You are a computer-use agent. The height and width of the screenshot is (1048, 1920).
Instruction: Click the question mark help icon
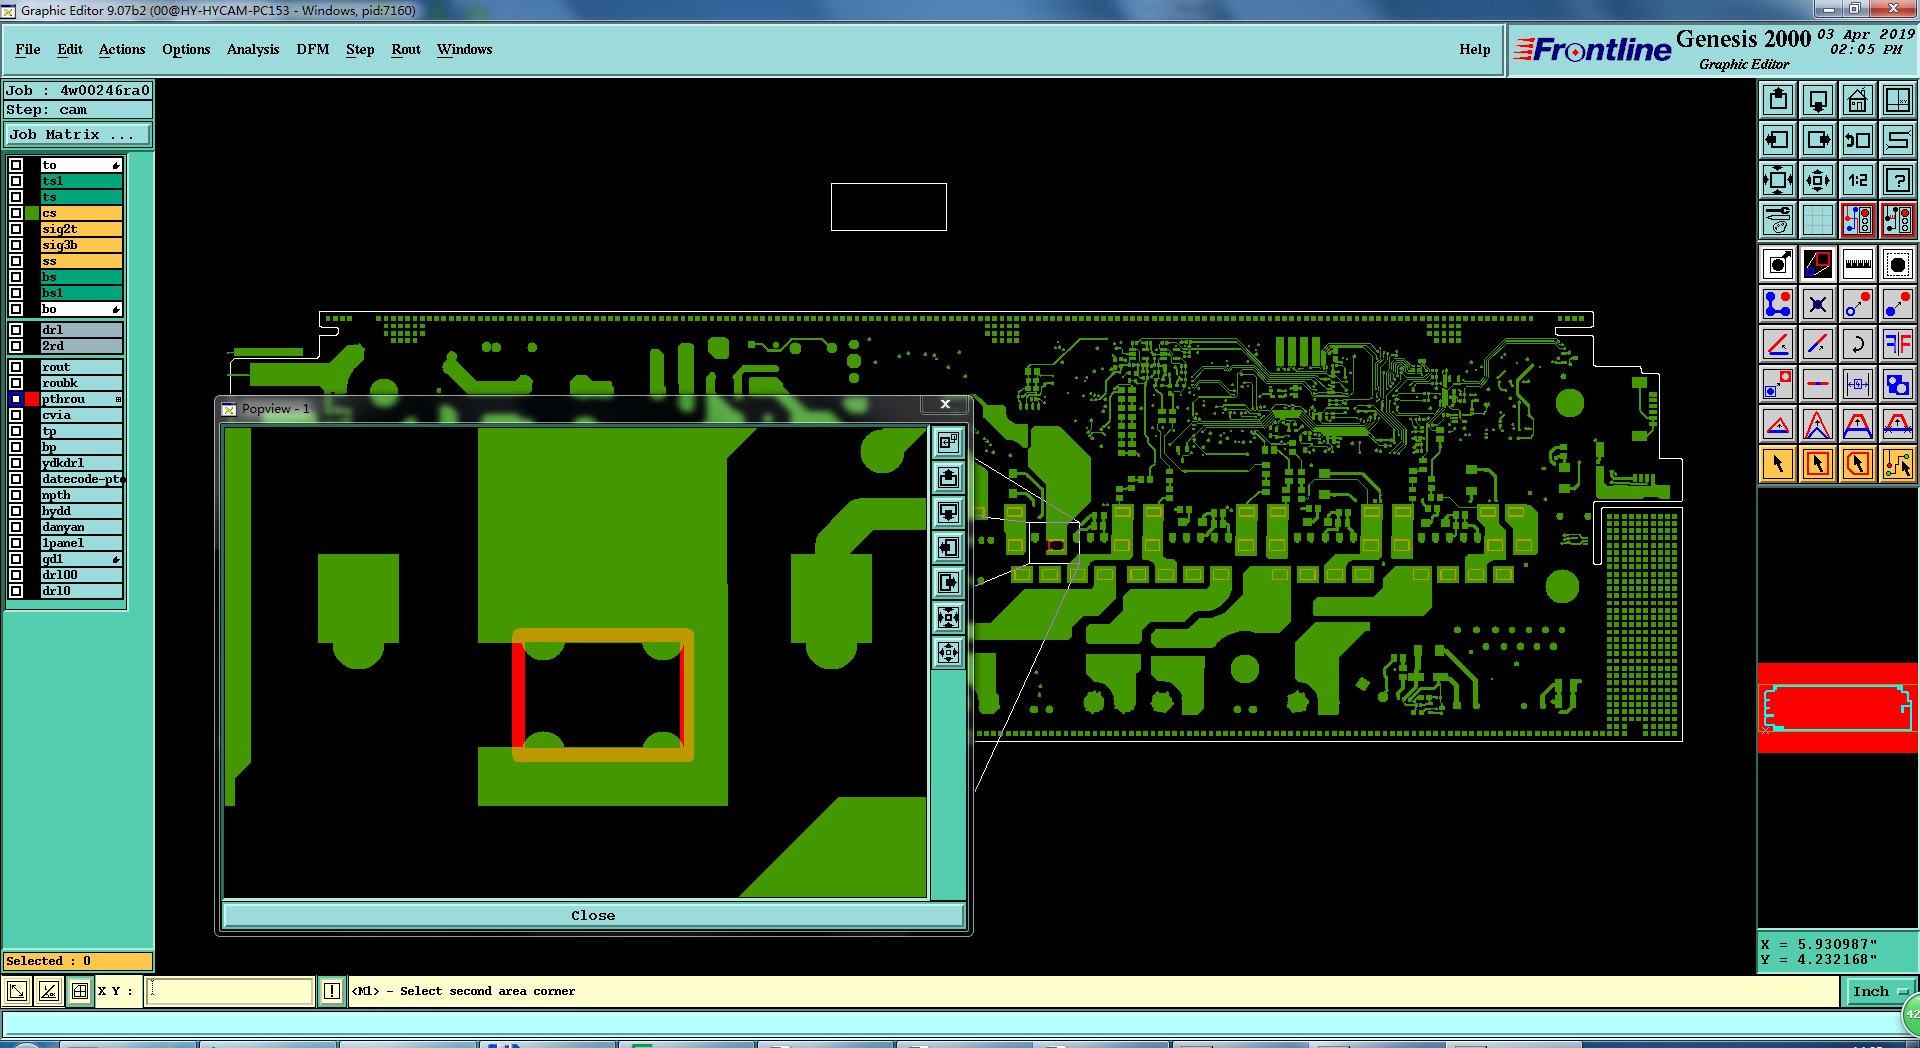pyautogui.click(x=1898, y=180)
